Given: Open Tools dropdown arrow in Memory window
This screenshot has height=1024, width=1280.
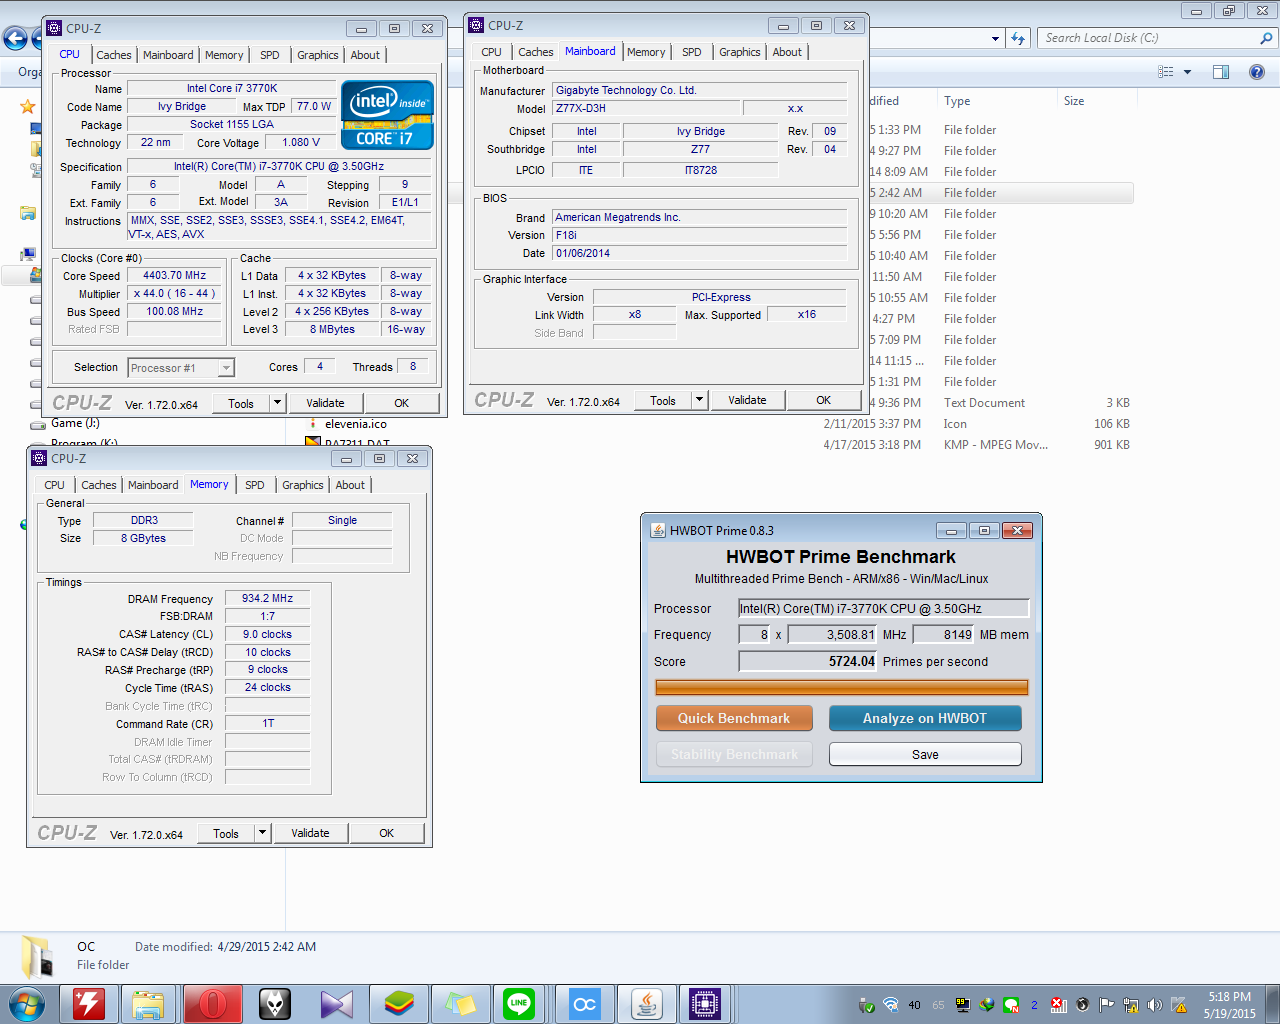Looking at the screenshot, I should (x=262, y=832).
